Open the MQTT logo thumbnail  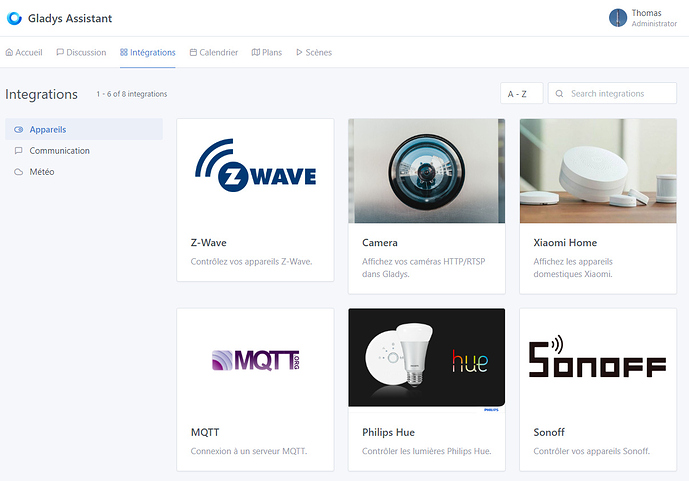click(255, 360)
